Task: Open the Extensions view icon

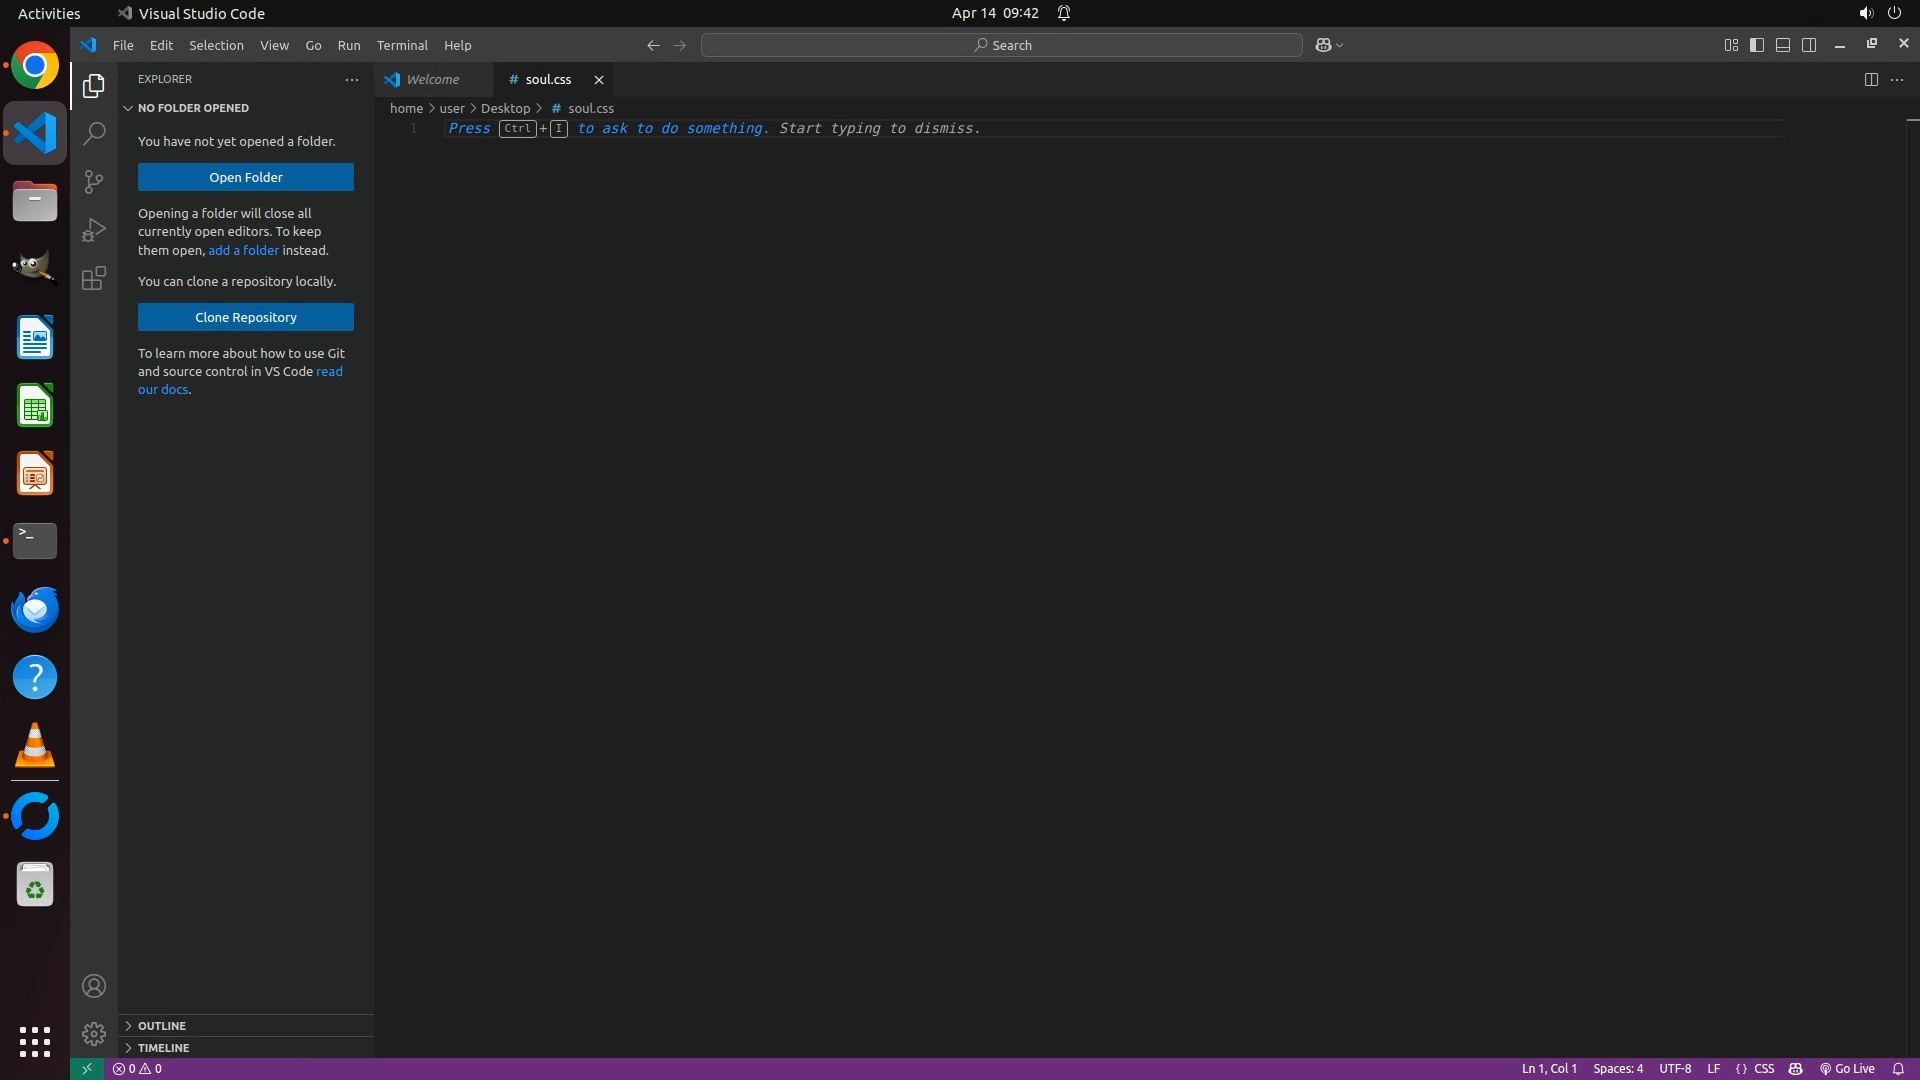Action: point(94,278)
